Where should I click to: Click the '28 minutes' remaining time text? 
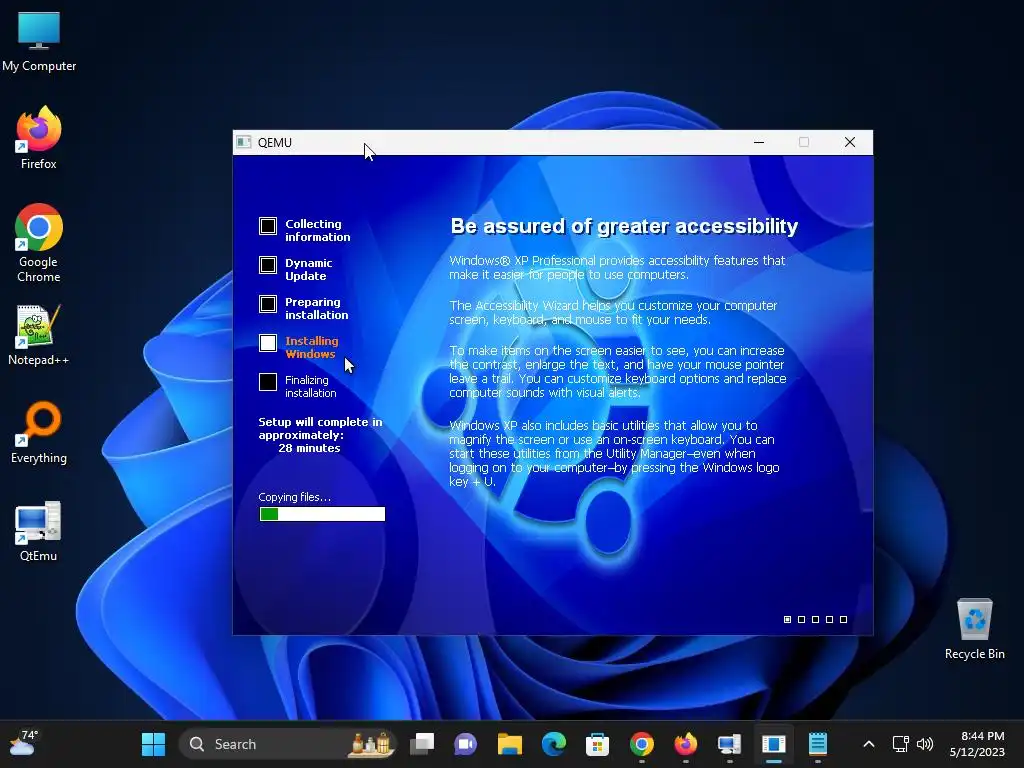[x=309, y=448]
